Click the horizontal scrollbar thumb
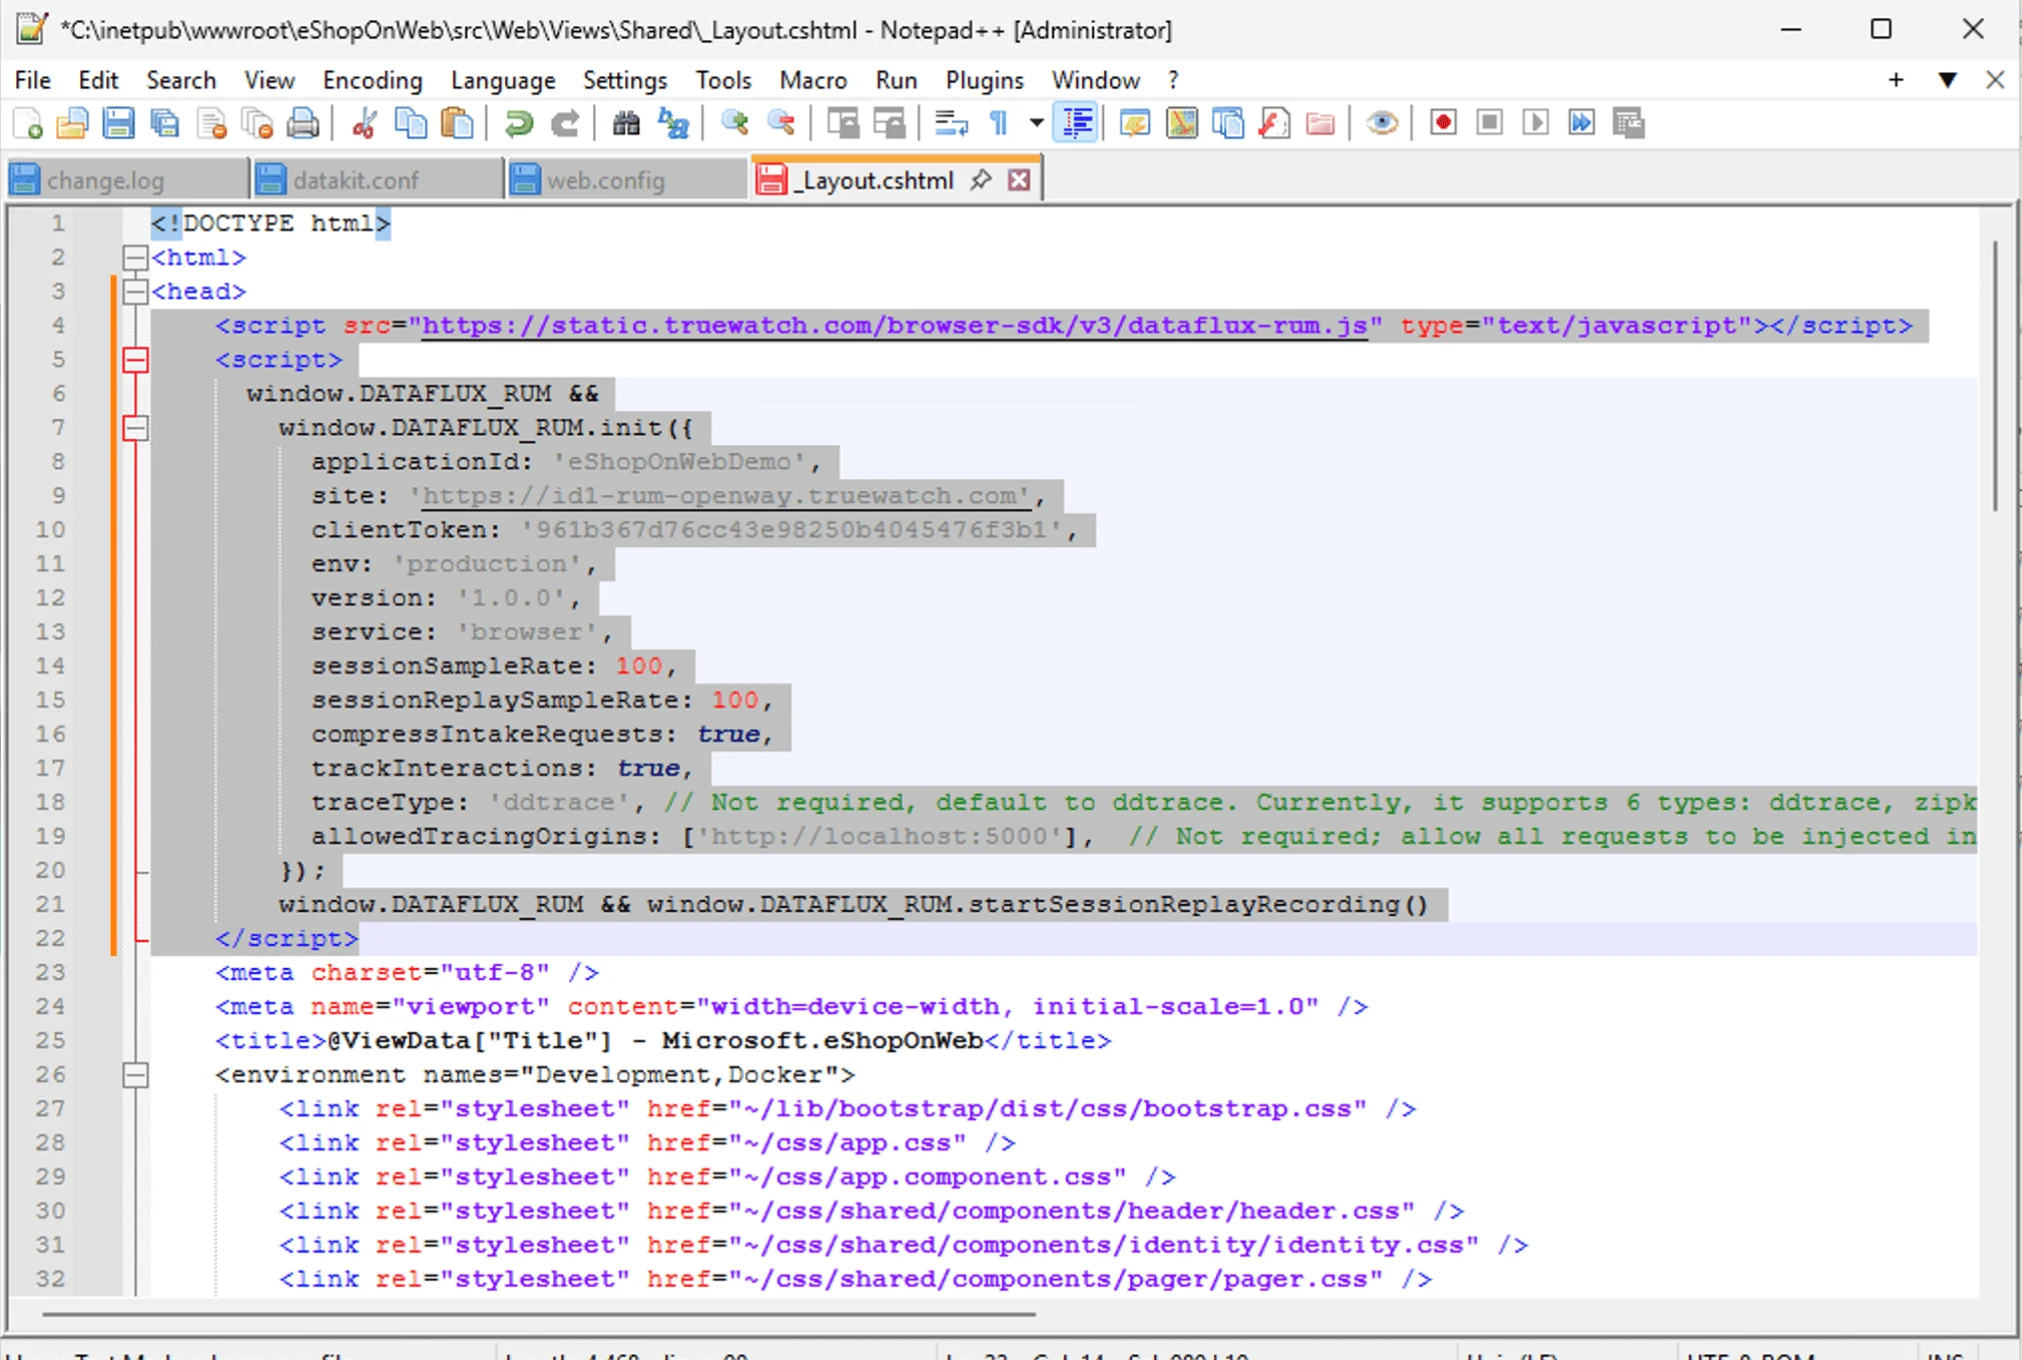This screenshot has width=2022, height=1360. click(x=538, y=1313)
